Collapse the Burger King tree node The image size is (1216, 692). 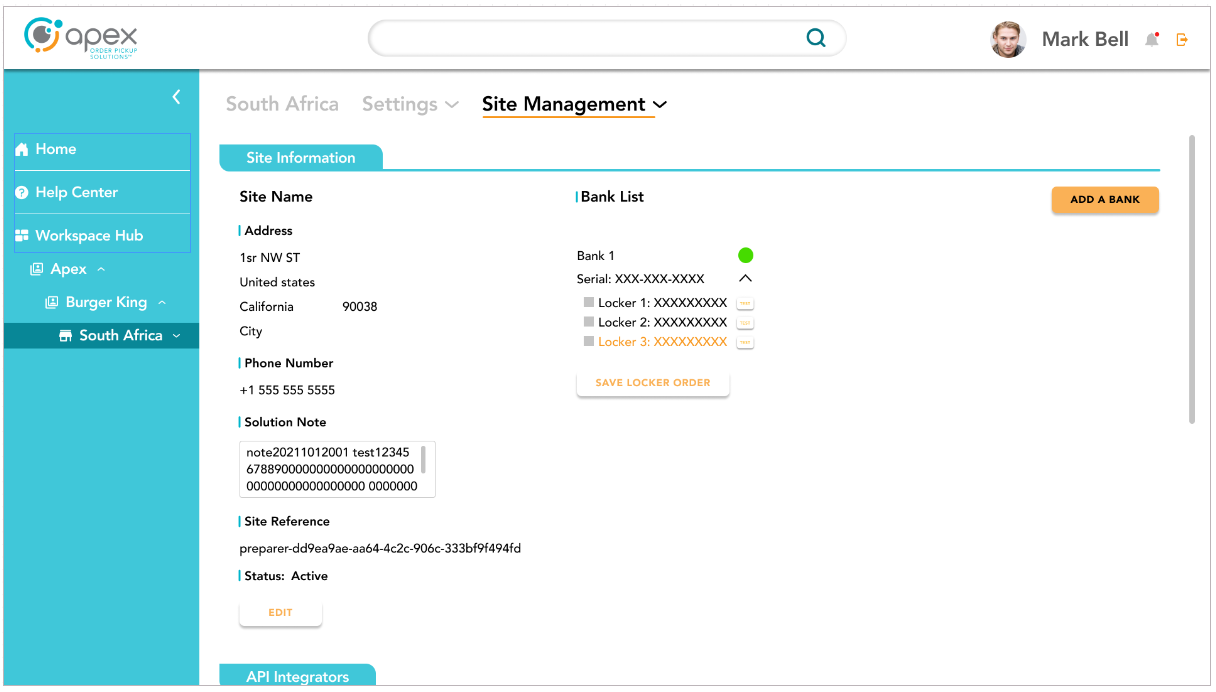pos(162,302)
